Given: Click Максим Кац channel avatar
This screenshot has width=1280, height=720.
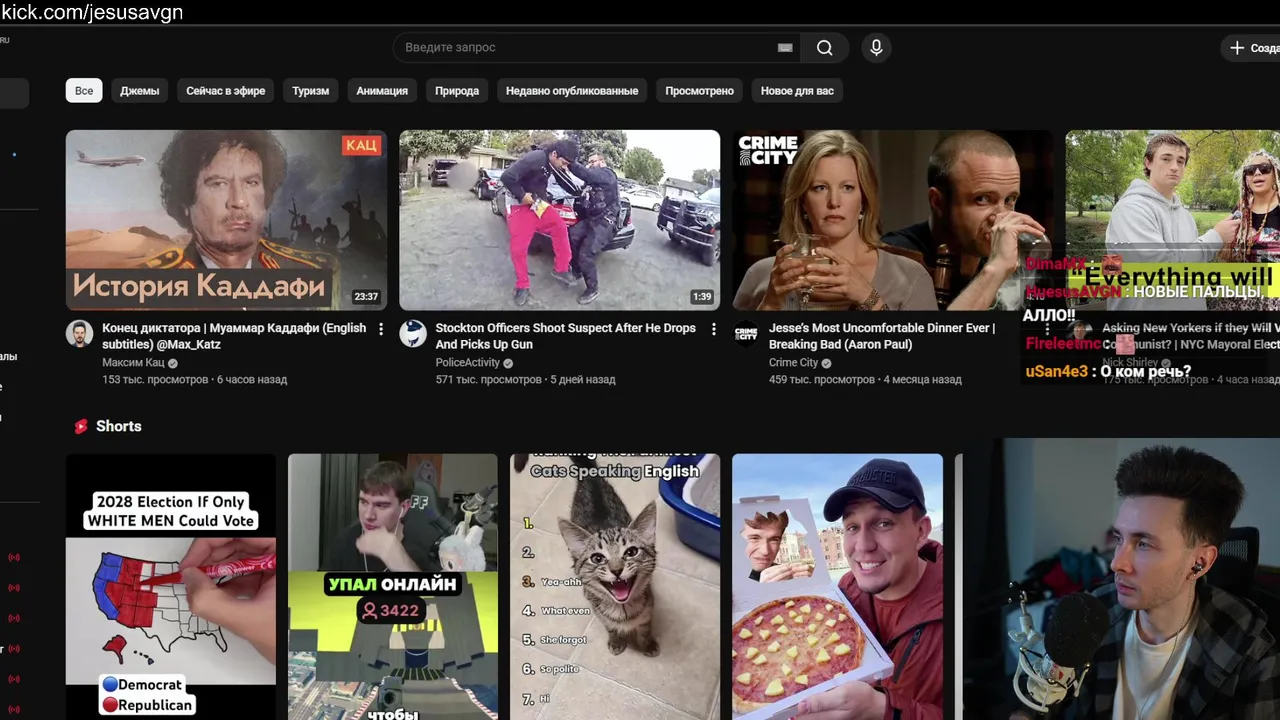Looking at the screenshot, I should pyautogui.click(x=80, y=334).
